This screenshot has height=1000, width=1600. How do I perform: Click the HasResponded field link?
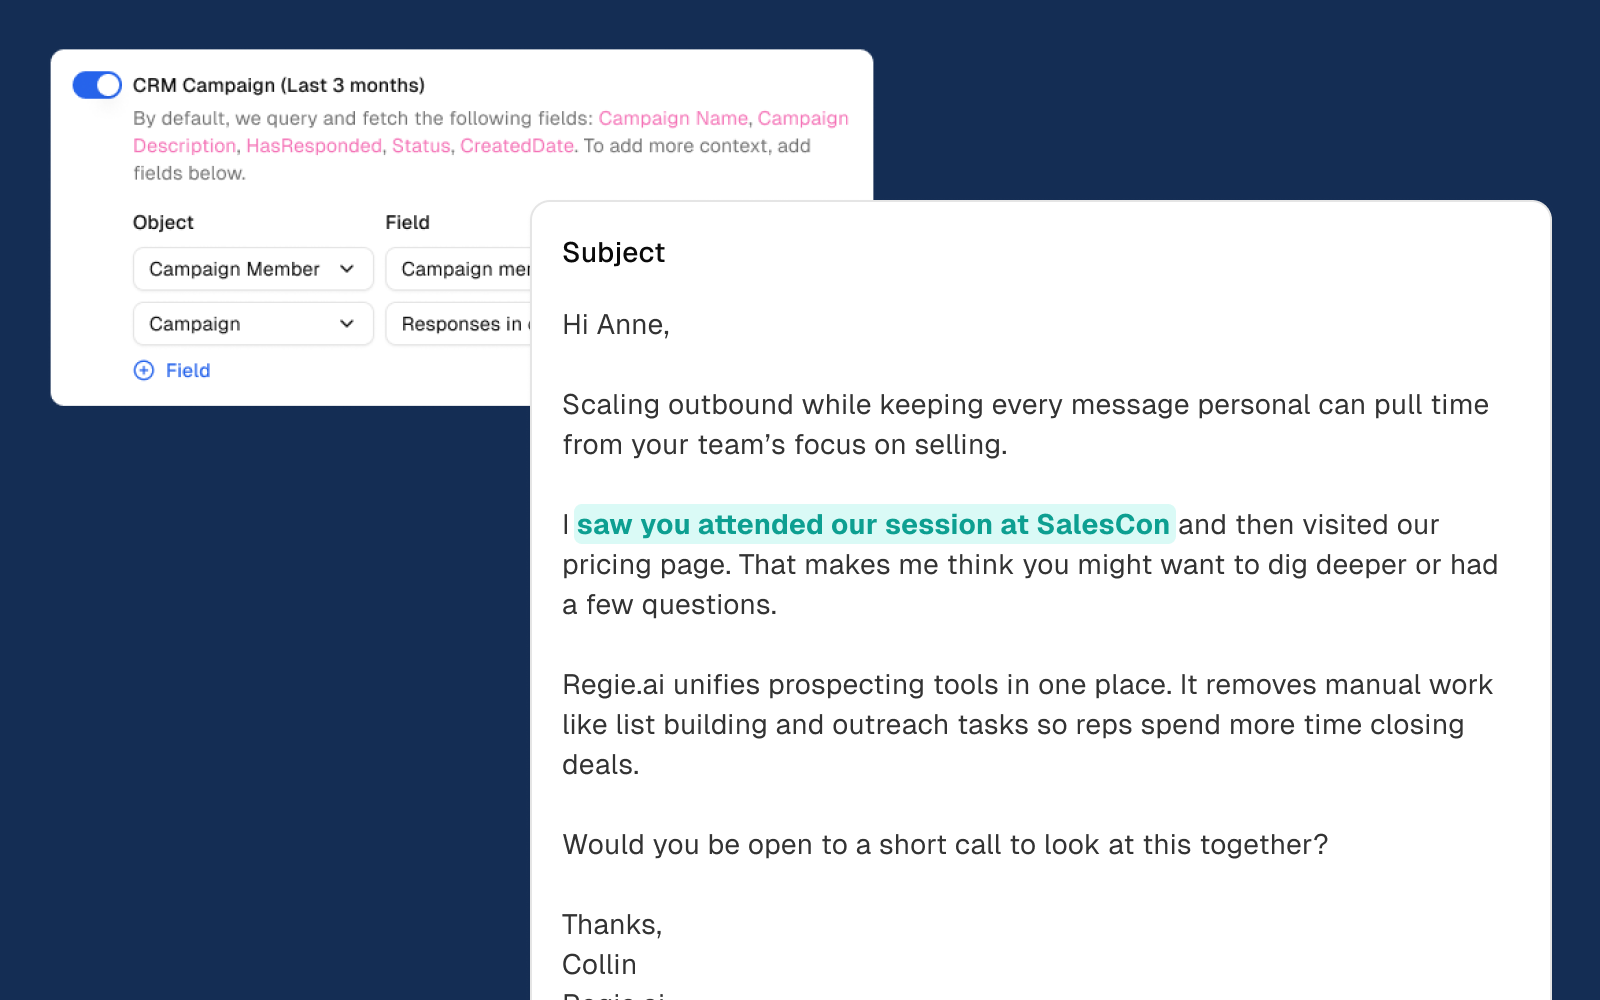click(x=313, y=146)
